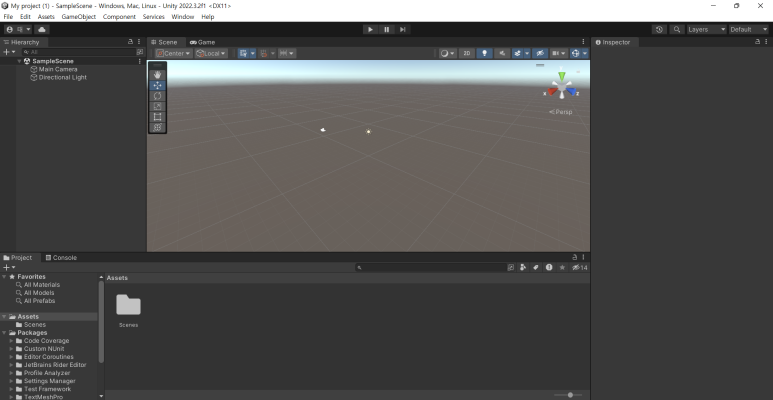Toggle grid snapping magnet button
This screenshot has width=773, height=400.
click(264, 53)
